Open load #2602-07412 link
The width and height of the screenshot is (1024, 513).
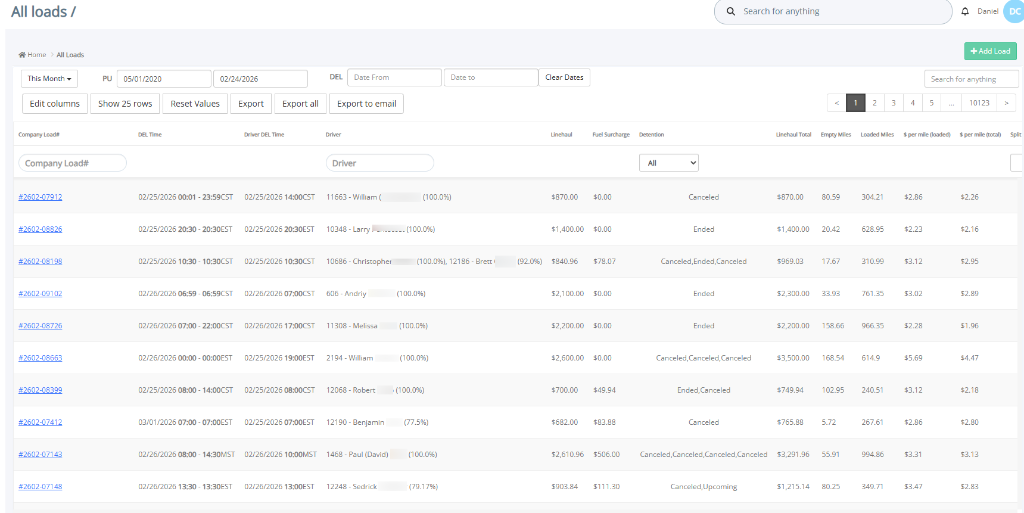40,422
